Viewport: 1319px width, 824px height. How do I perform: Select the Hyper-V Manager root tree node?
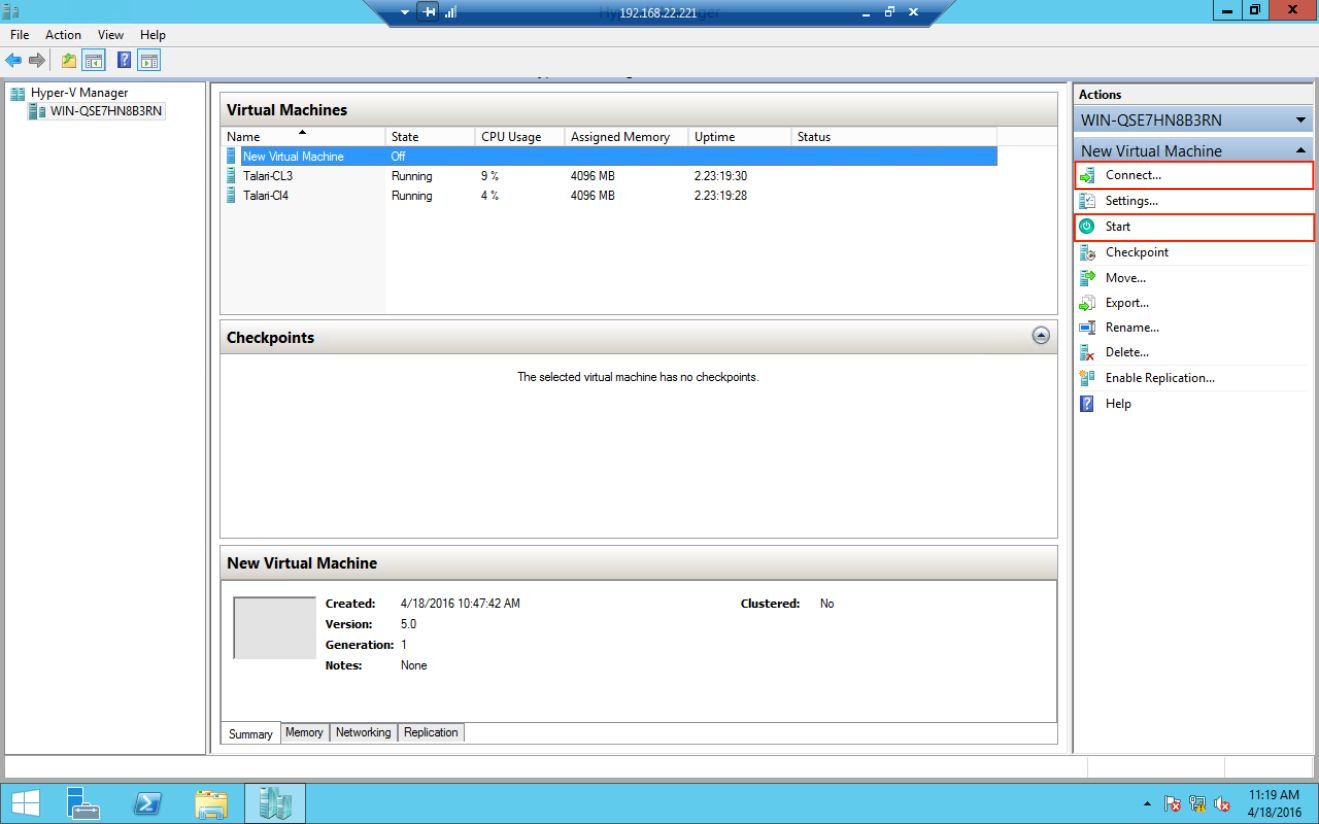79,93
